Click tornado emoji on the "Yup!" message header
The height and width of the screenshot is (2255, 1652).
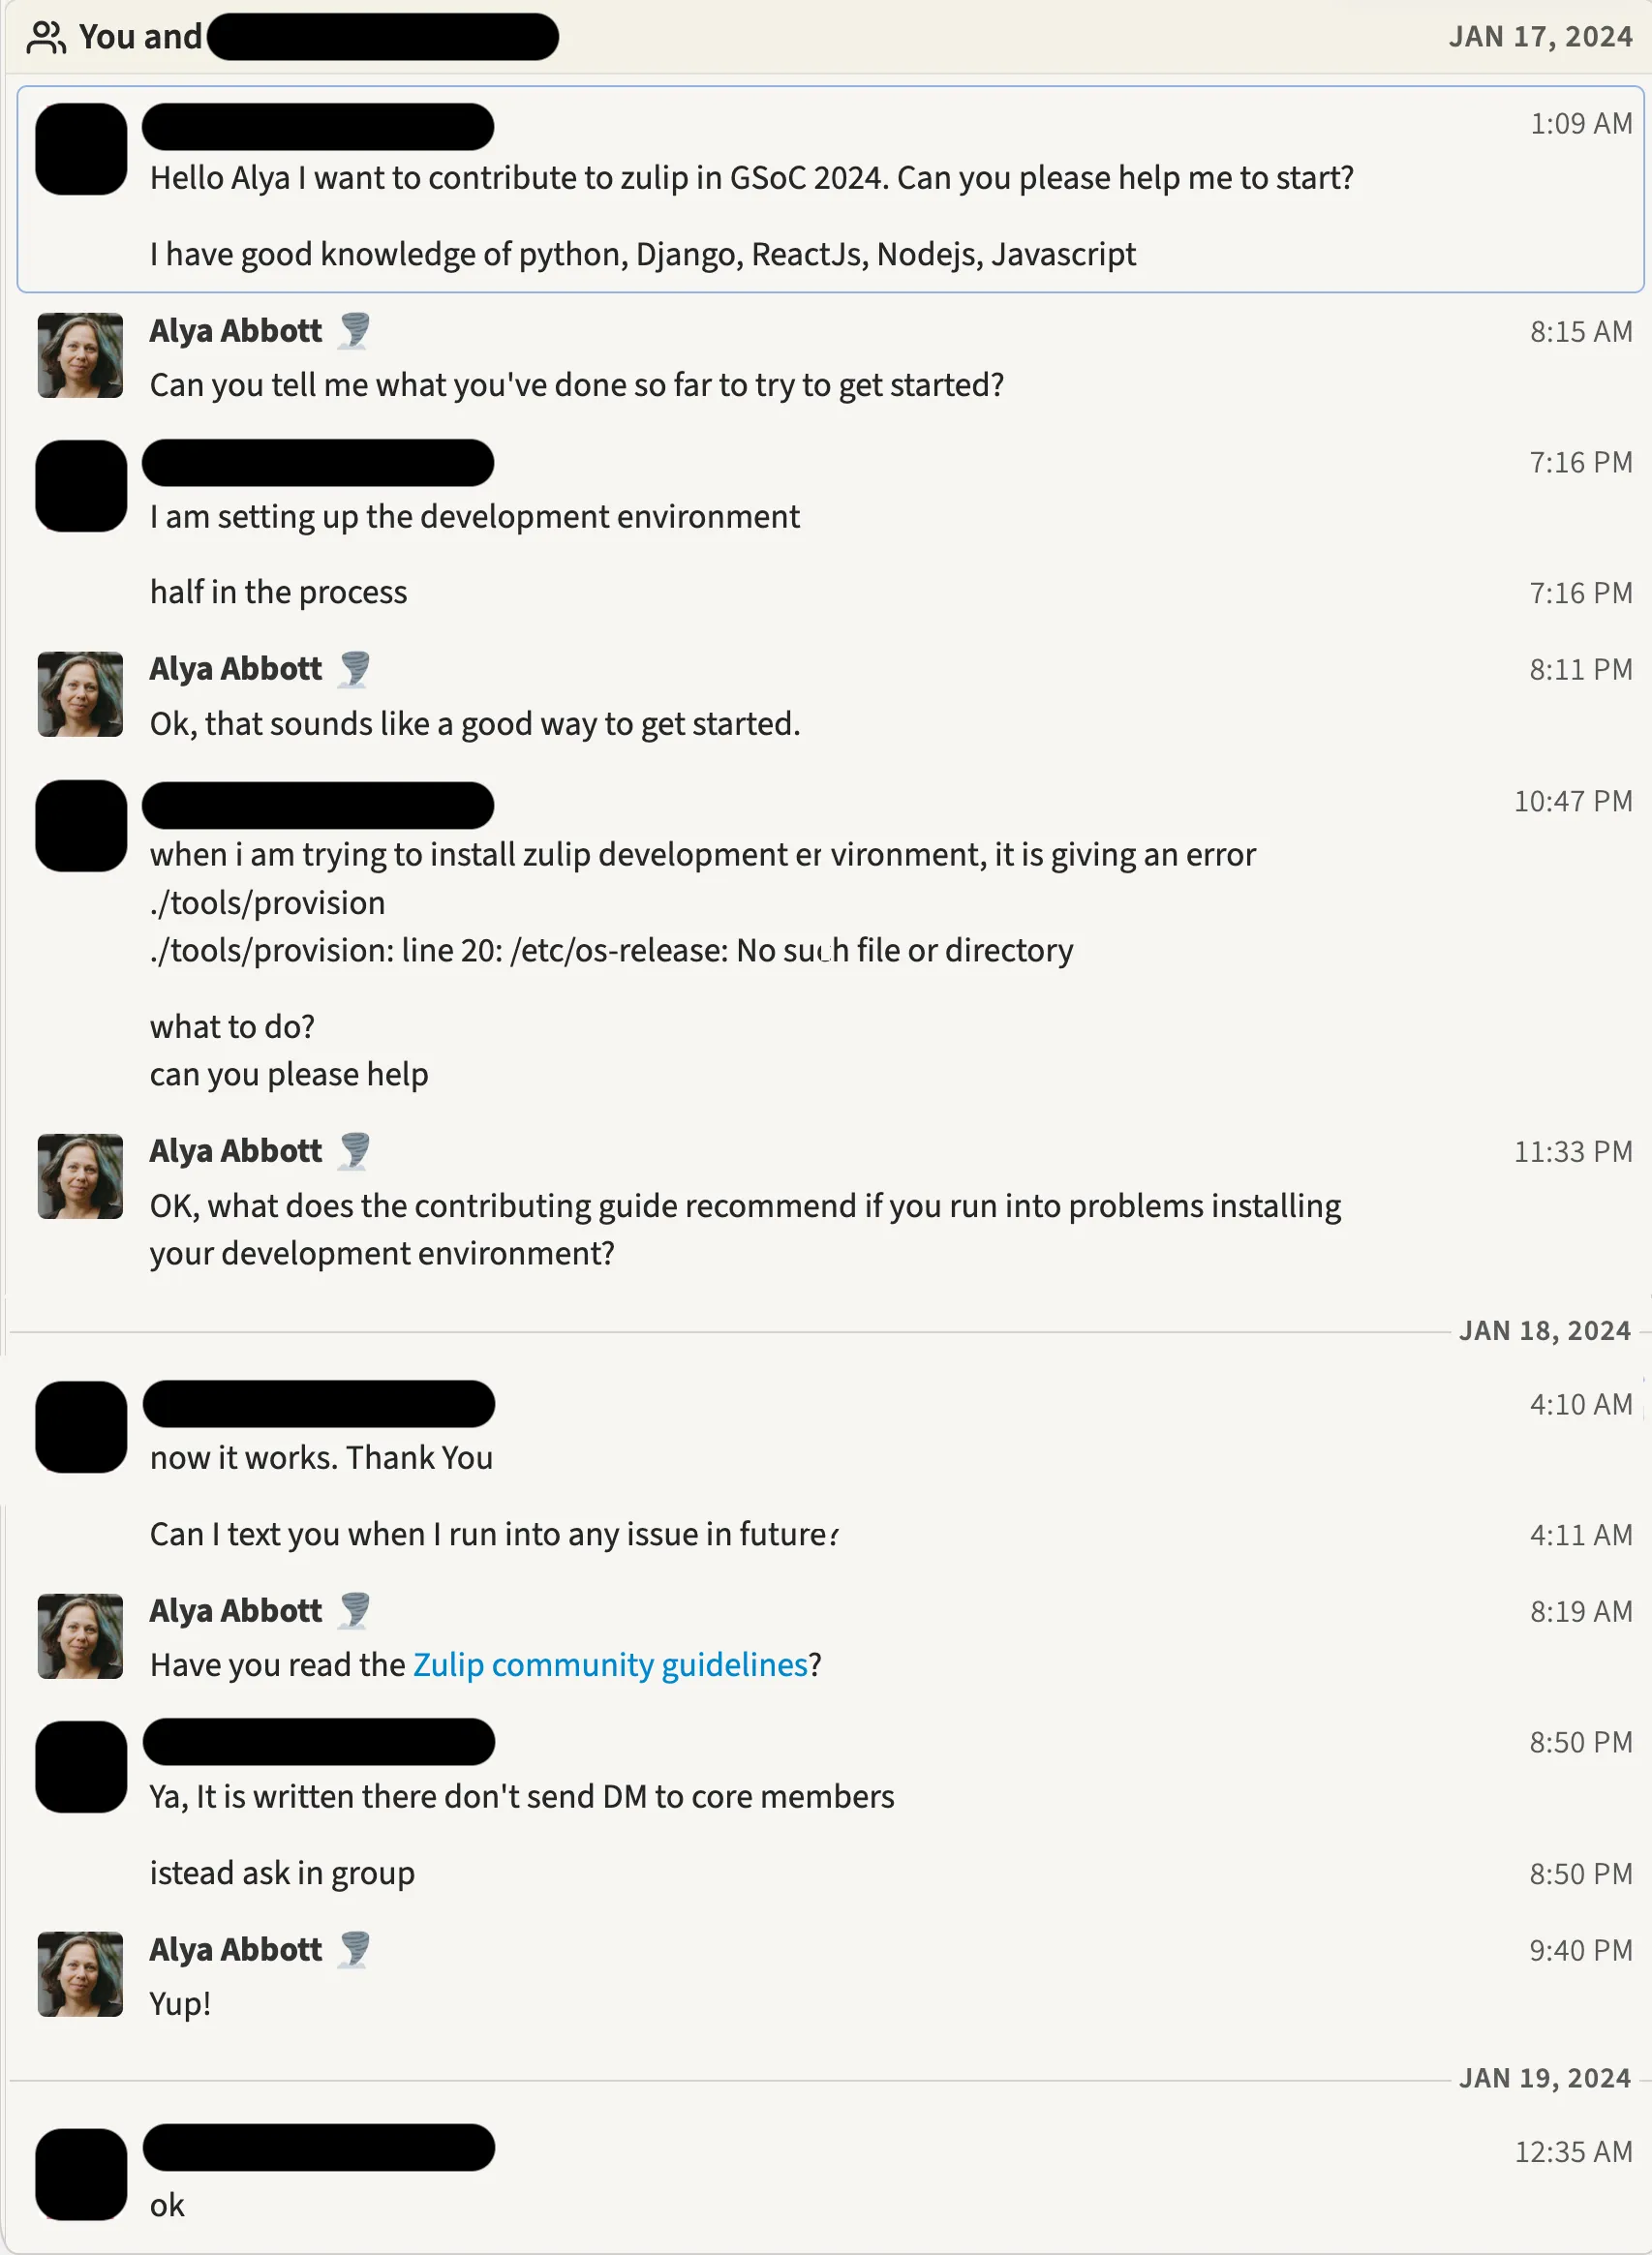(x=354, y=1950)
